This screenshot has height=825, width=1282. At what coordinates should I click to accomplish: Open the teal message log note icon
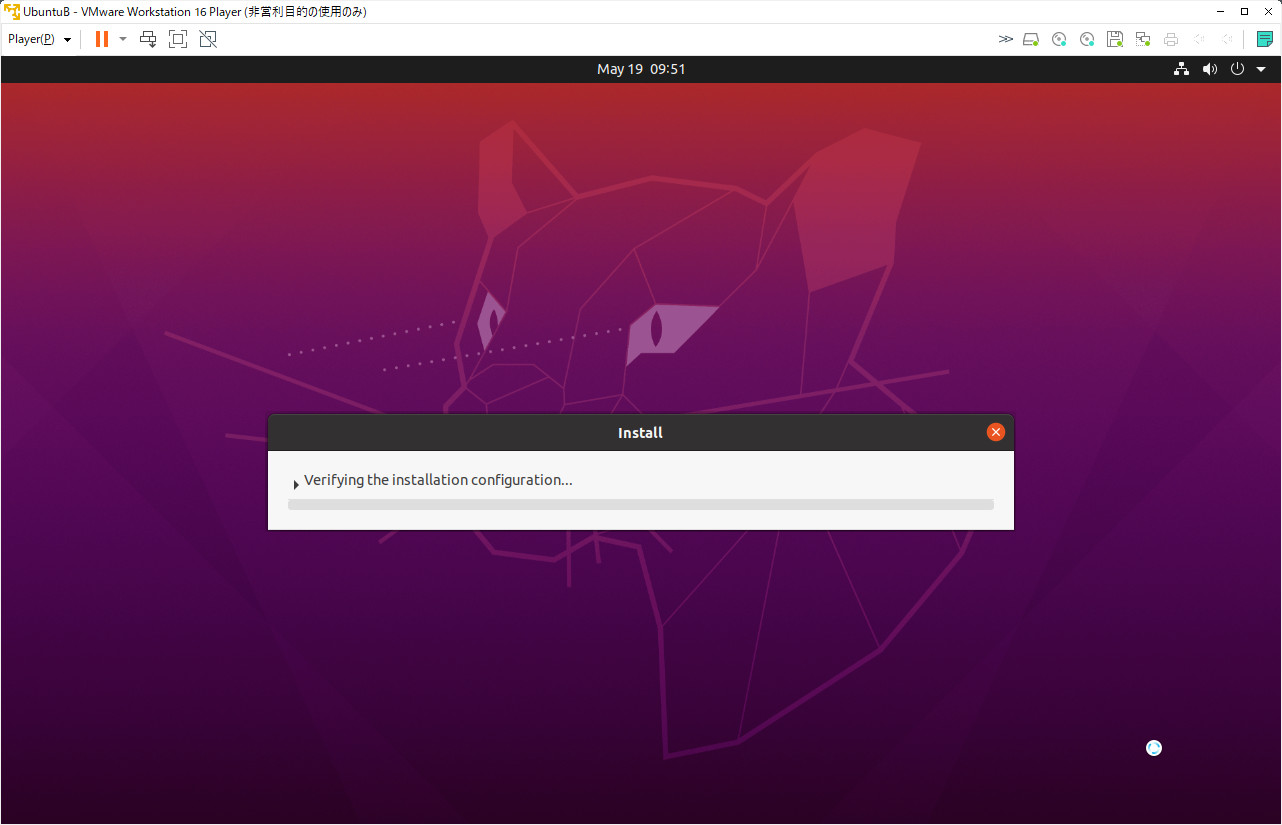pyautogui.click(x=1265, y=39)
